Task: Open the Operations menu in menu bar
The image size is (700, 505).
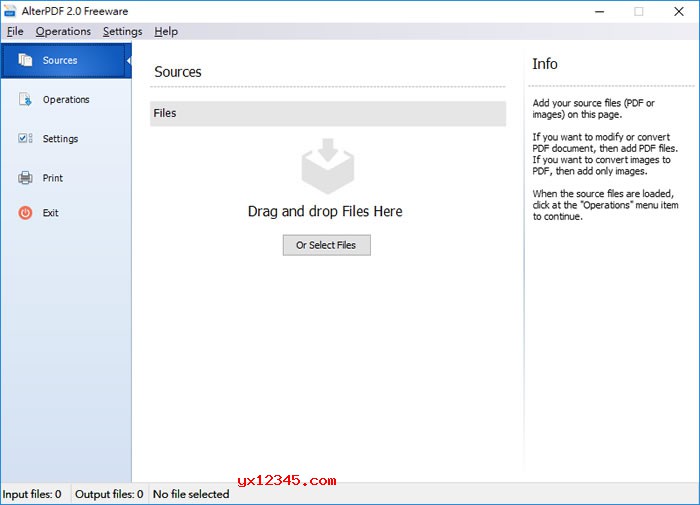Action: [63, 31]
